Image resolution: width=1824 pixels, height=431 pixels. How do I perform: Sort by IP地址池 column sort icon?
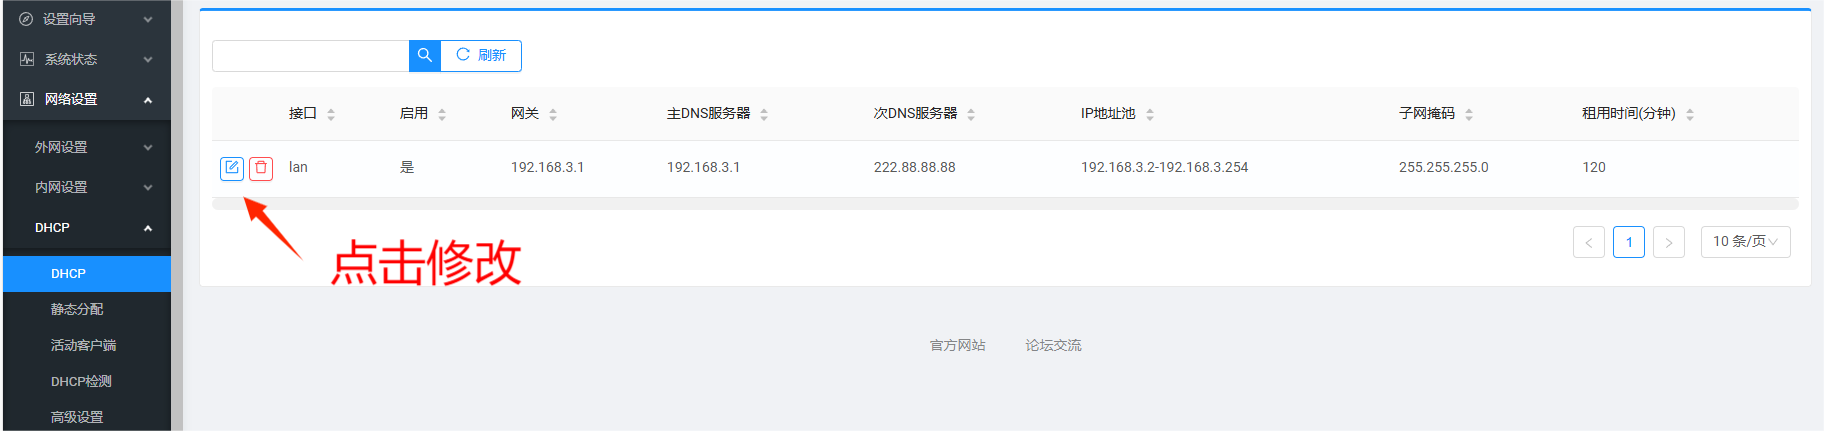(x=1150, y=114)
